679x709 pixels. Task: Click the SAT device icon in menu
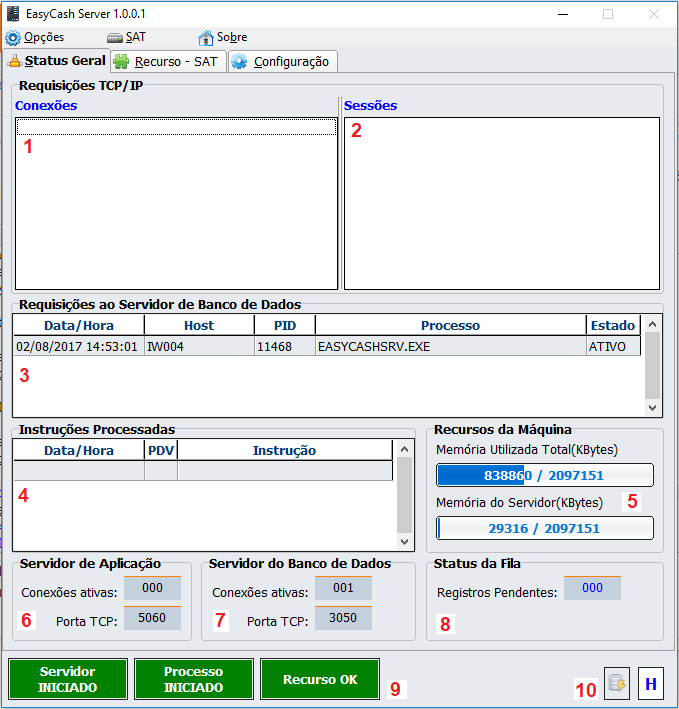point(114,38)
